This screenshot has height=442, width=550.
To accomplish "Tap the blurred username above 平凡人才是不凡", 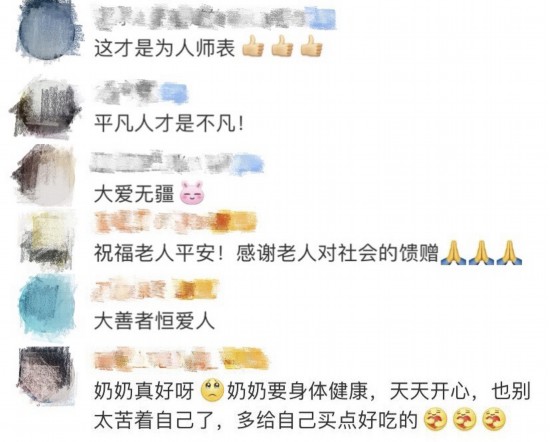I will pos(142,92).
